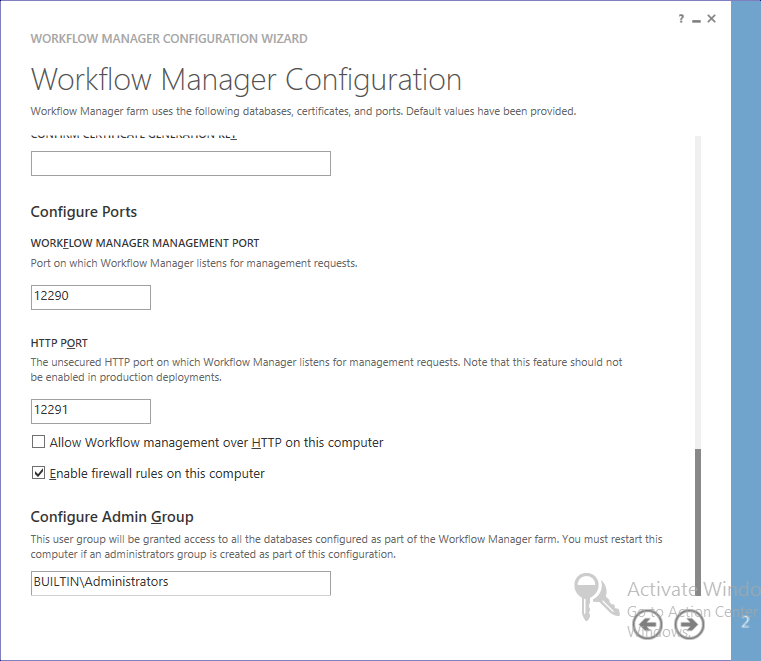The width and height of the screenshot is (761, 661).
Task: Click the Configure Ports section heading
Action: pos(84,212)
